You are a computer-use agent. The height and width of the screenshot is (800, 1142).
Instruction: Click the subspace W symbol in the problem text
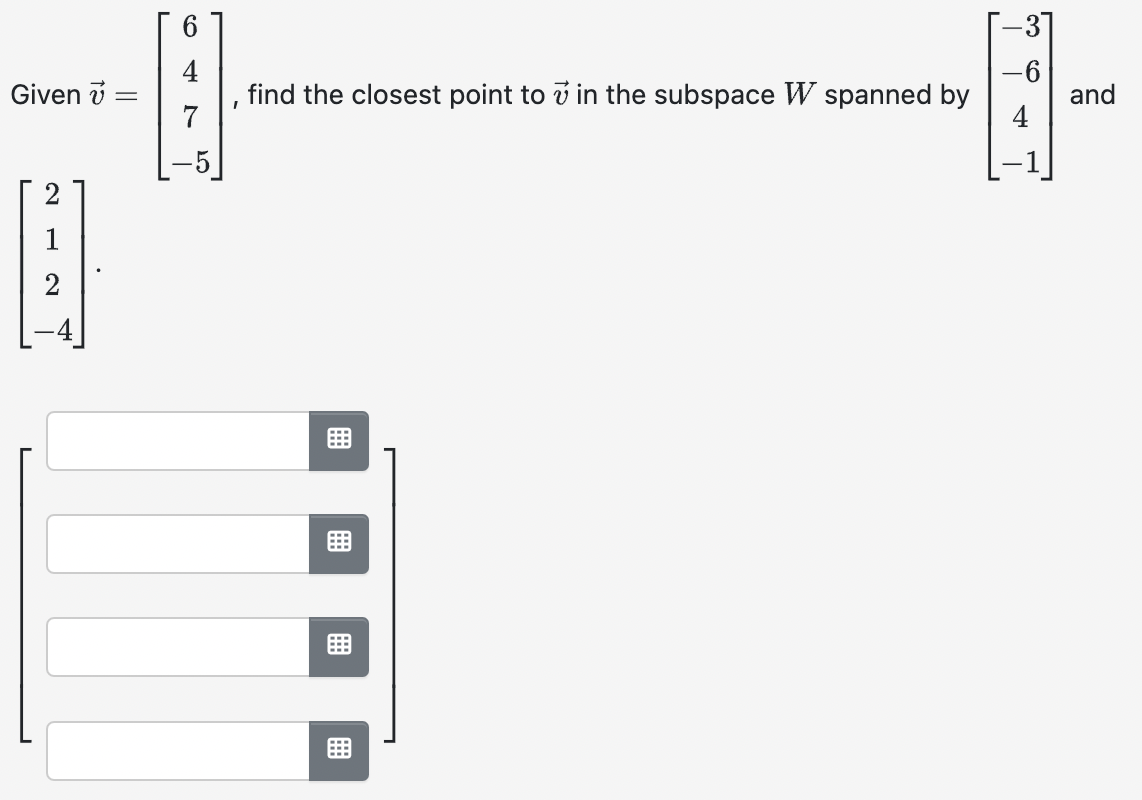tap(798, 94)
